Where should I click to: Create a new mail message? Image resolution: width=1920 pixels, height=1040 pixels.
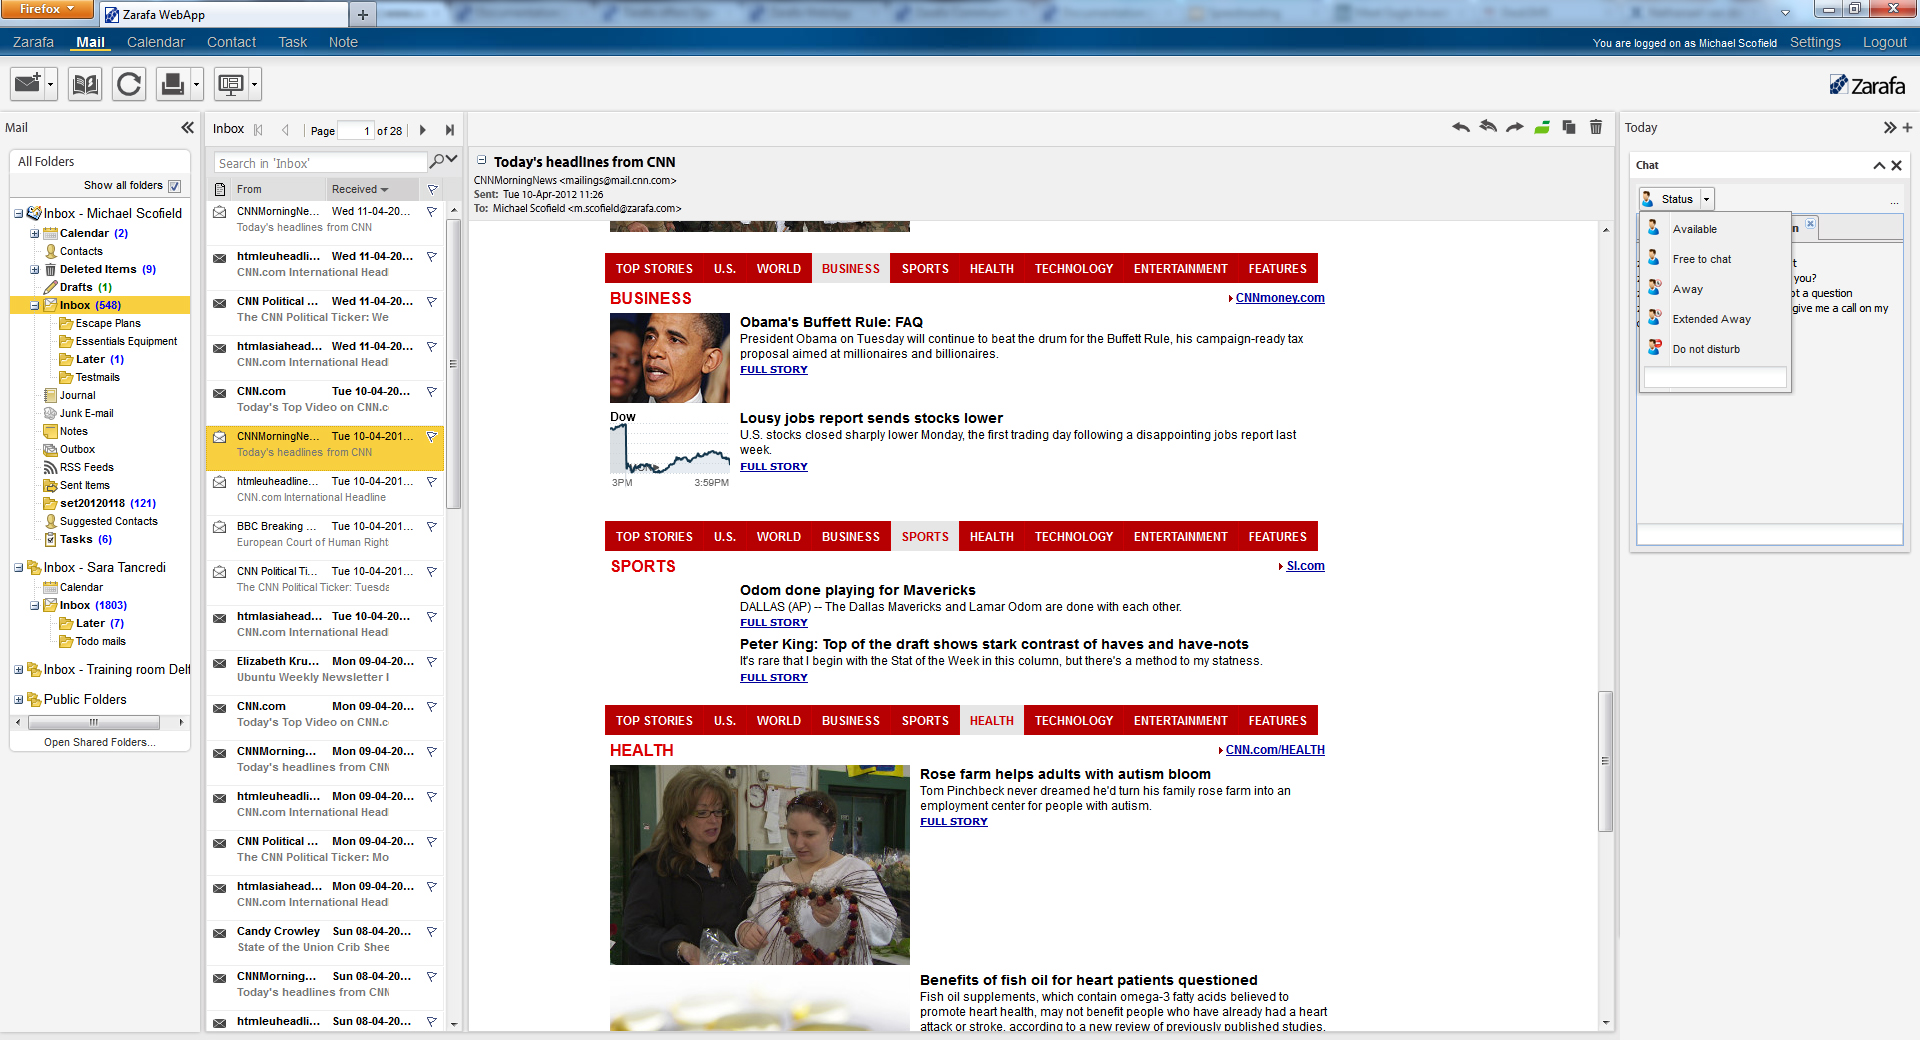click(28, 84)
